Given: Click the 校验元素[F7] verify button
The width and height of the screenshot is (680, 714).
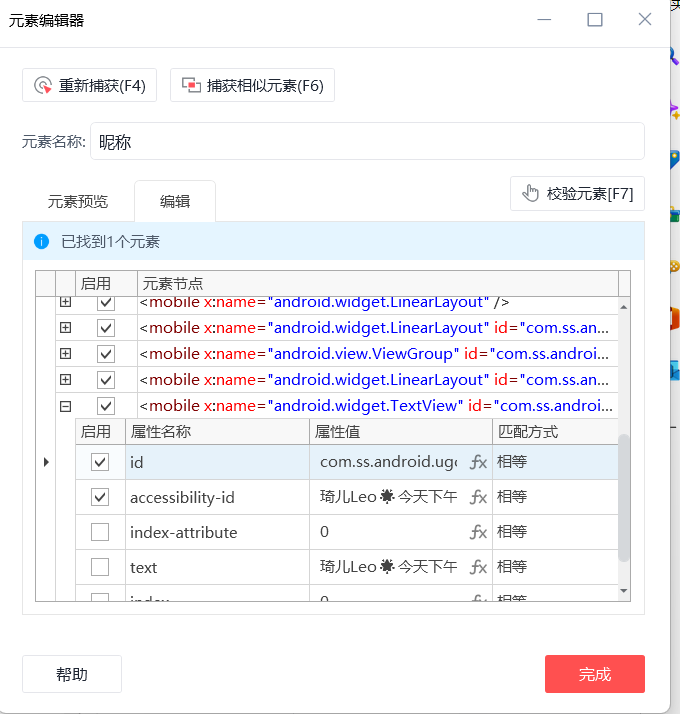Looking at the screenshot, I should click(577, 194).
